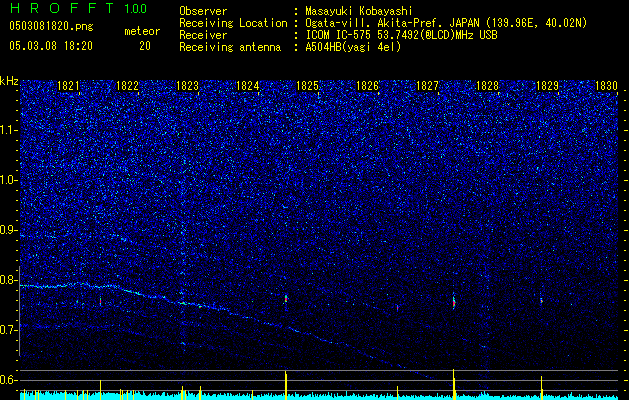629x400 pixels.
Task: Click the 0.9 kHz frequency label
Action: coord(9,230)
